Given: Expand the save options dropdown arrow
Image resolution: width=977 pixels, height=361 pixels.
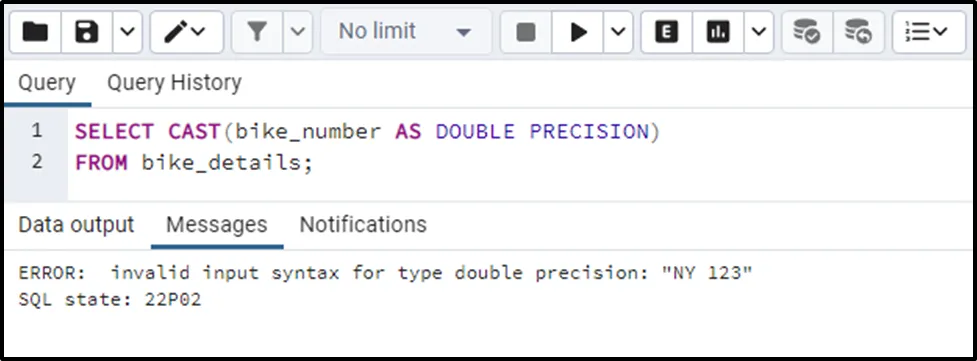Looking at the screenshot, I should 127,31.
